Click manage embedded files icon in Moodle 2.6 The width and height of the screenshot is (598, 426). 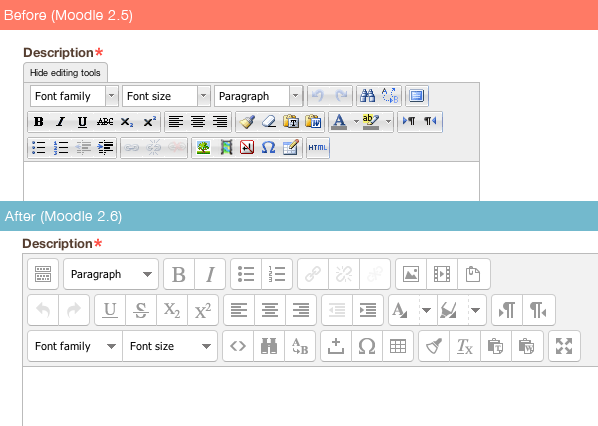pos(473,274)
